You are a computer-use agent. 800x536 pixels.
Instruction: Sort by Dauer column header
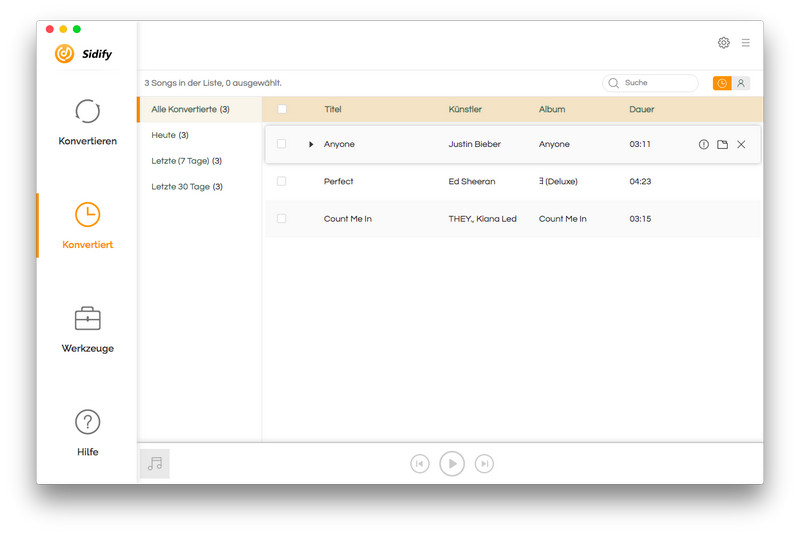641,109
